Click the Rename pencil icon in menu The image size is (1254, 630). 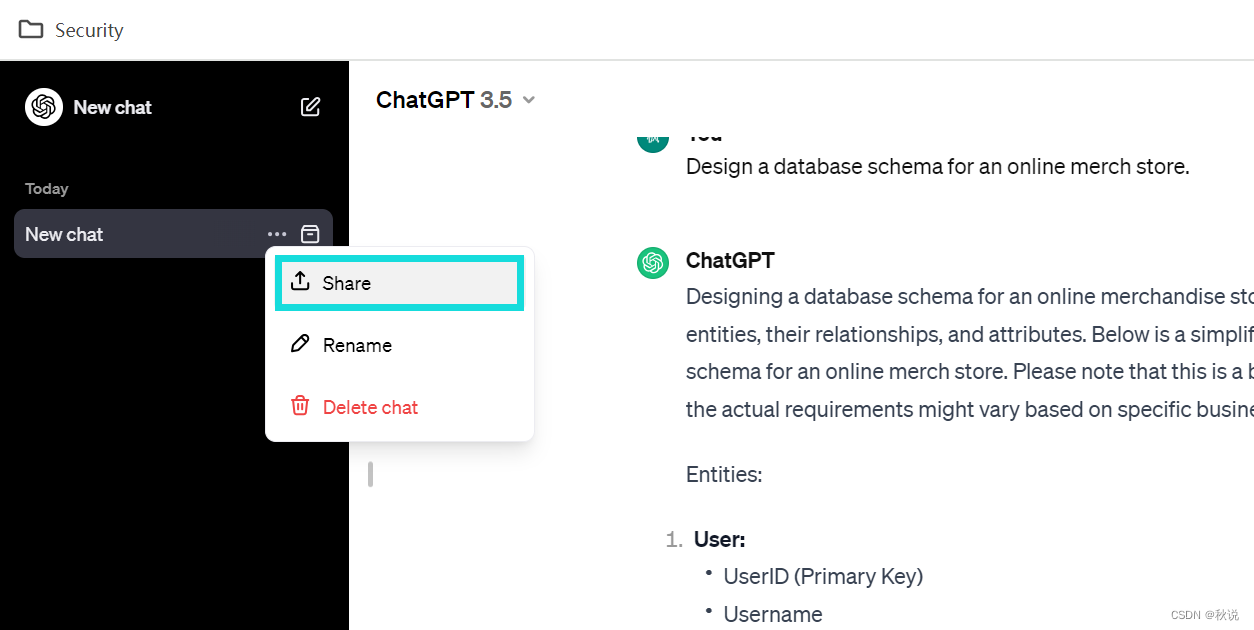click(300, 344)
